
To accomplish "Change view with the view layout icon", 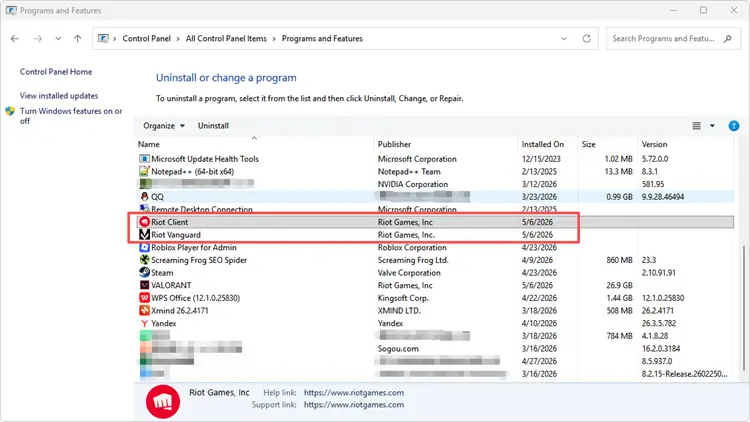I will point(696,126).
